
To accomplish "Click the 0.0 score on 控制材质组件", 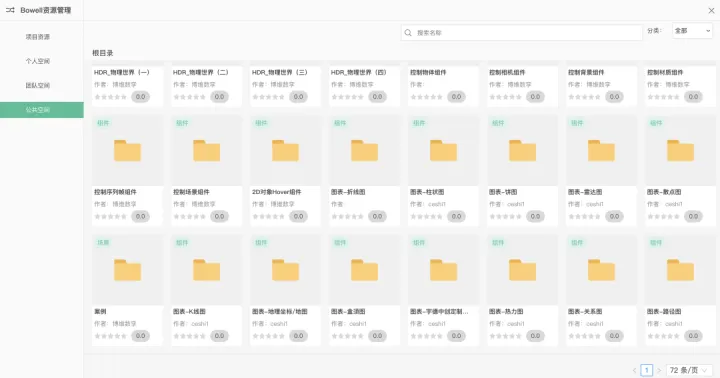I will click(693, 97).
